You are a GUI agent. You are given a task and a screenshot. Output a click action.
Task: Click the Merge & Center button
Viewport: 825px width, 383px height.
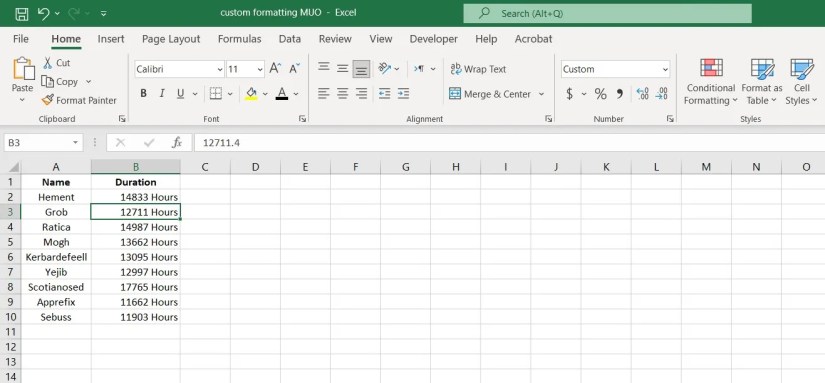(490, 94)
